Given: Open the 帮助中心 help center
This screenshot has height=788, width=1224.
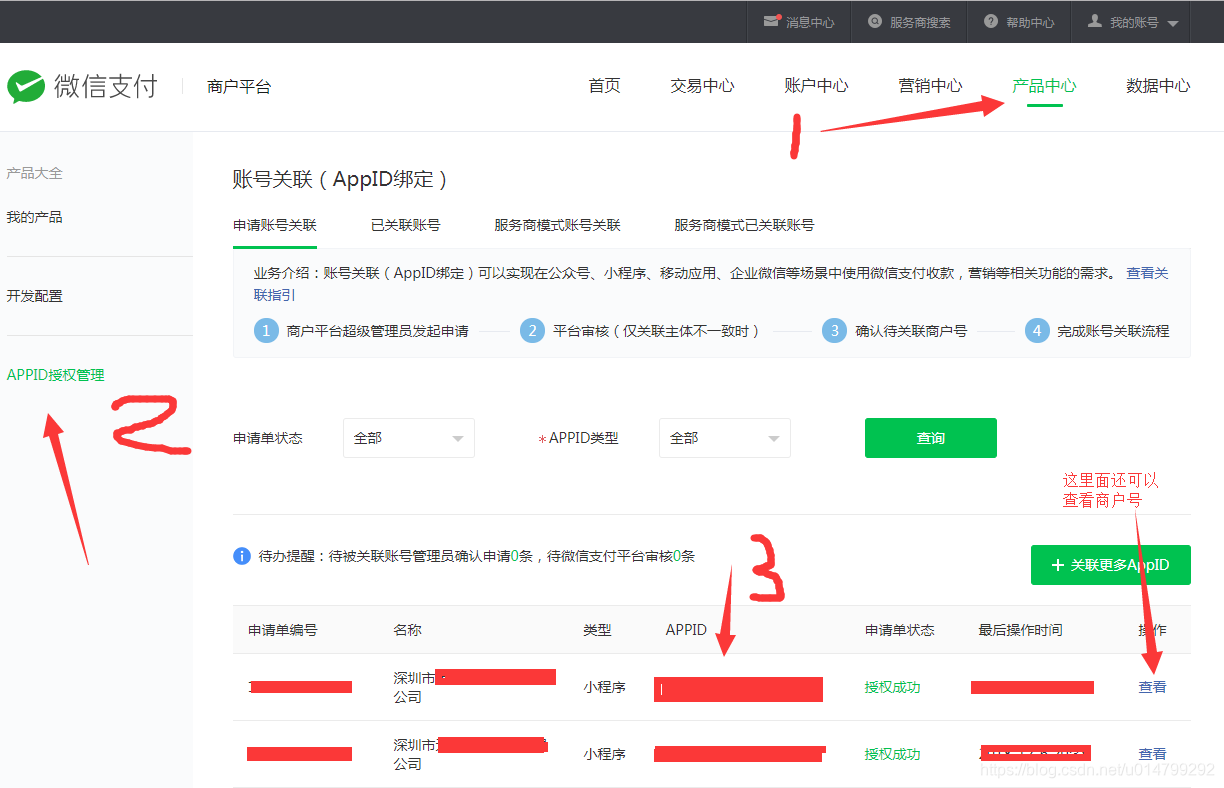Looking at the screenshot, I should (1019, 22).
